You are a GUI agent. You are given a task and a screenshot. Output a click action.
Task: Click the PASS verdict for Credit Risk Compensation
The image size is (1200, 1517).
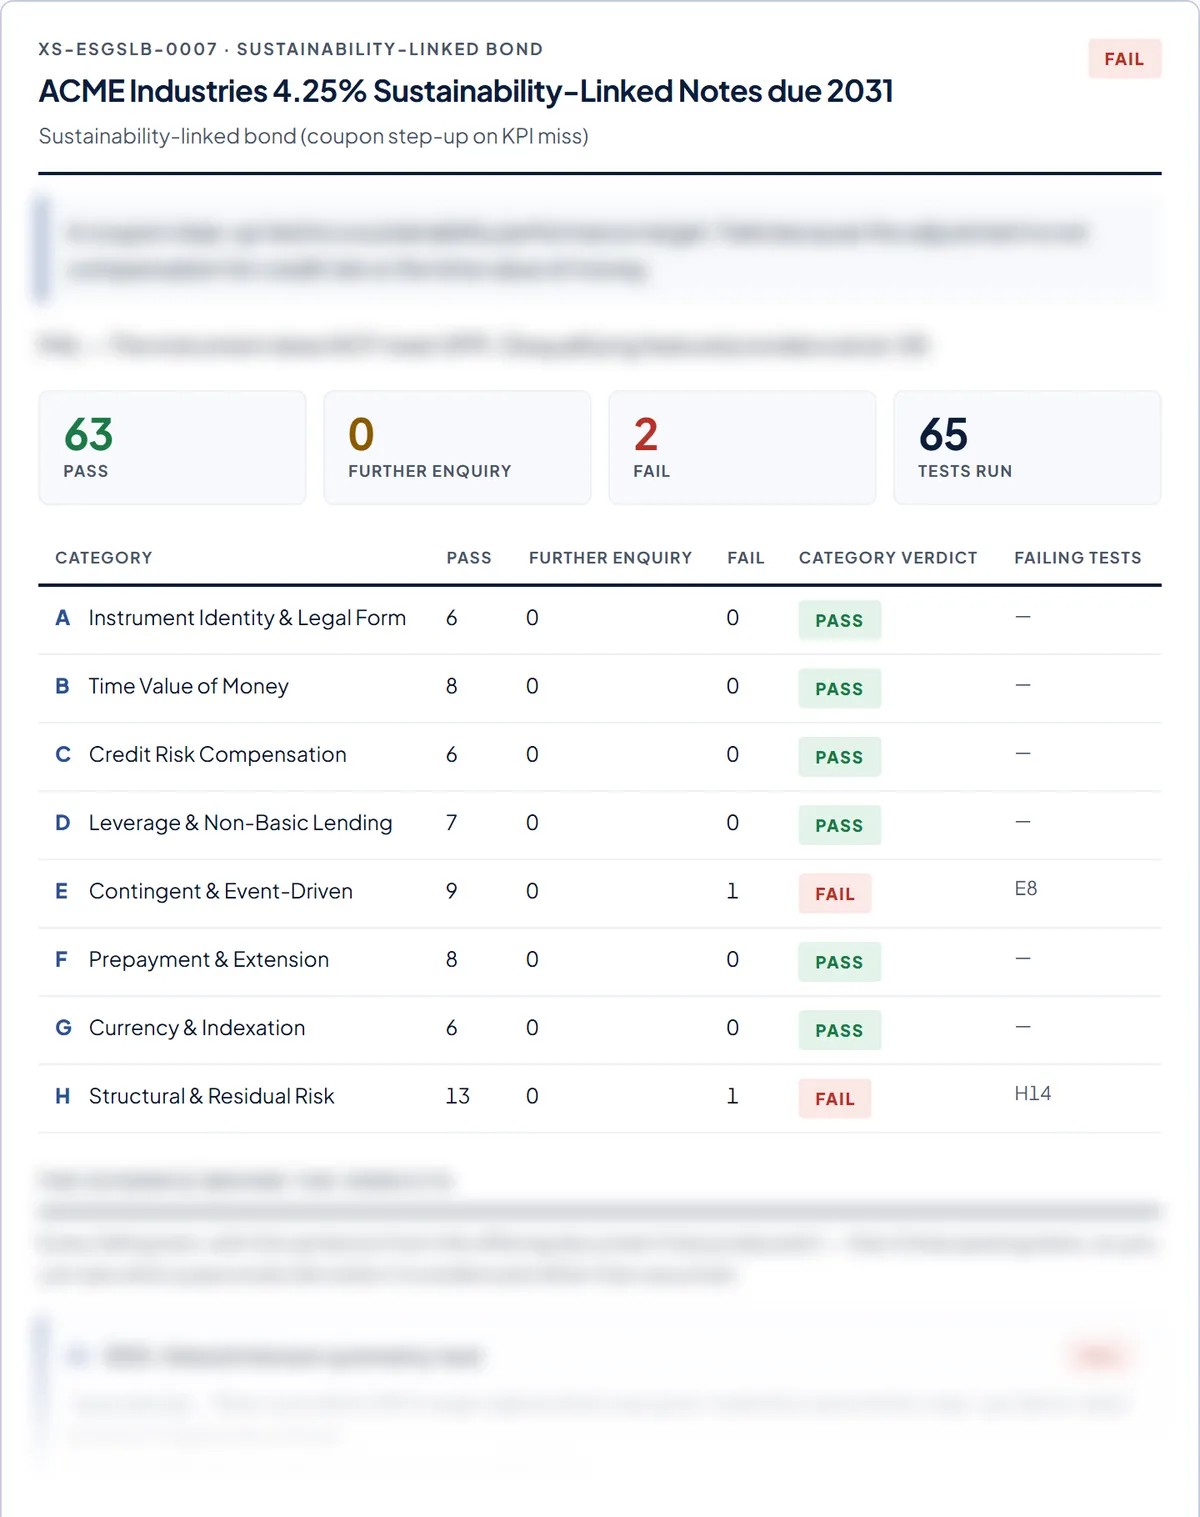pyautogui.click(x=839, y=757)
